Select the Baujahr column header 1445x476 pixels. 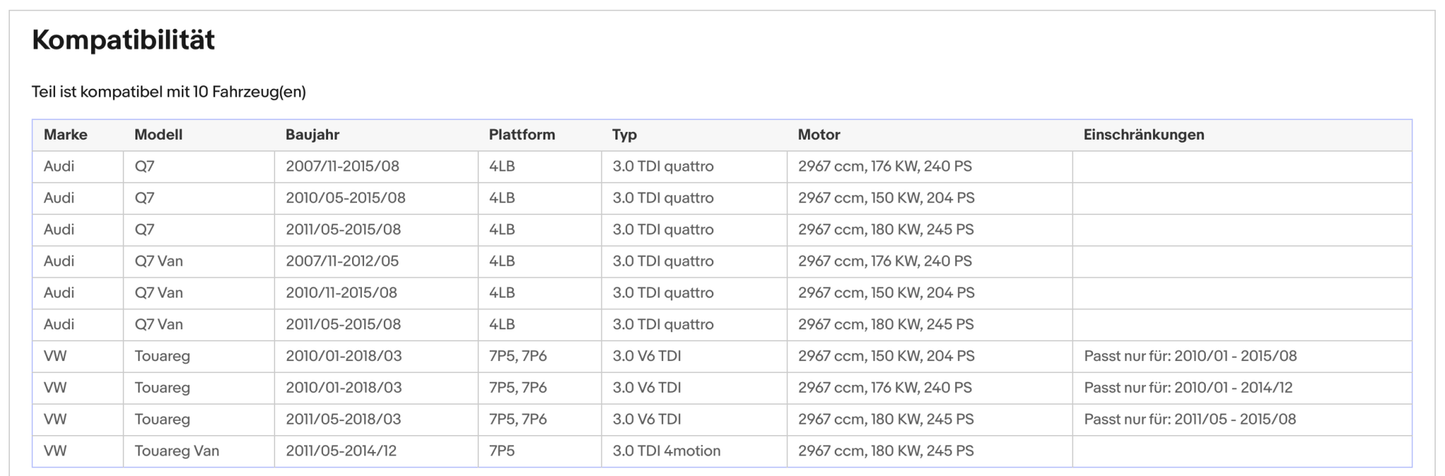313,135
